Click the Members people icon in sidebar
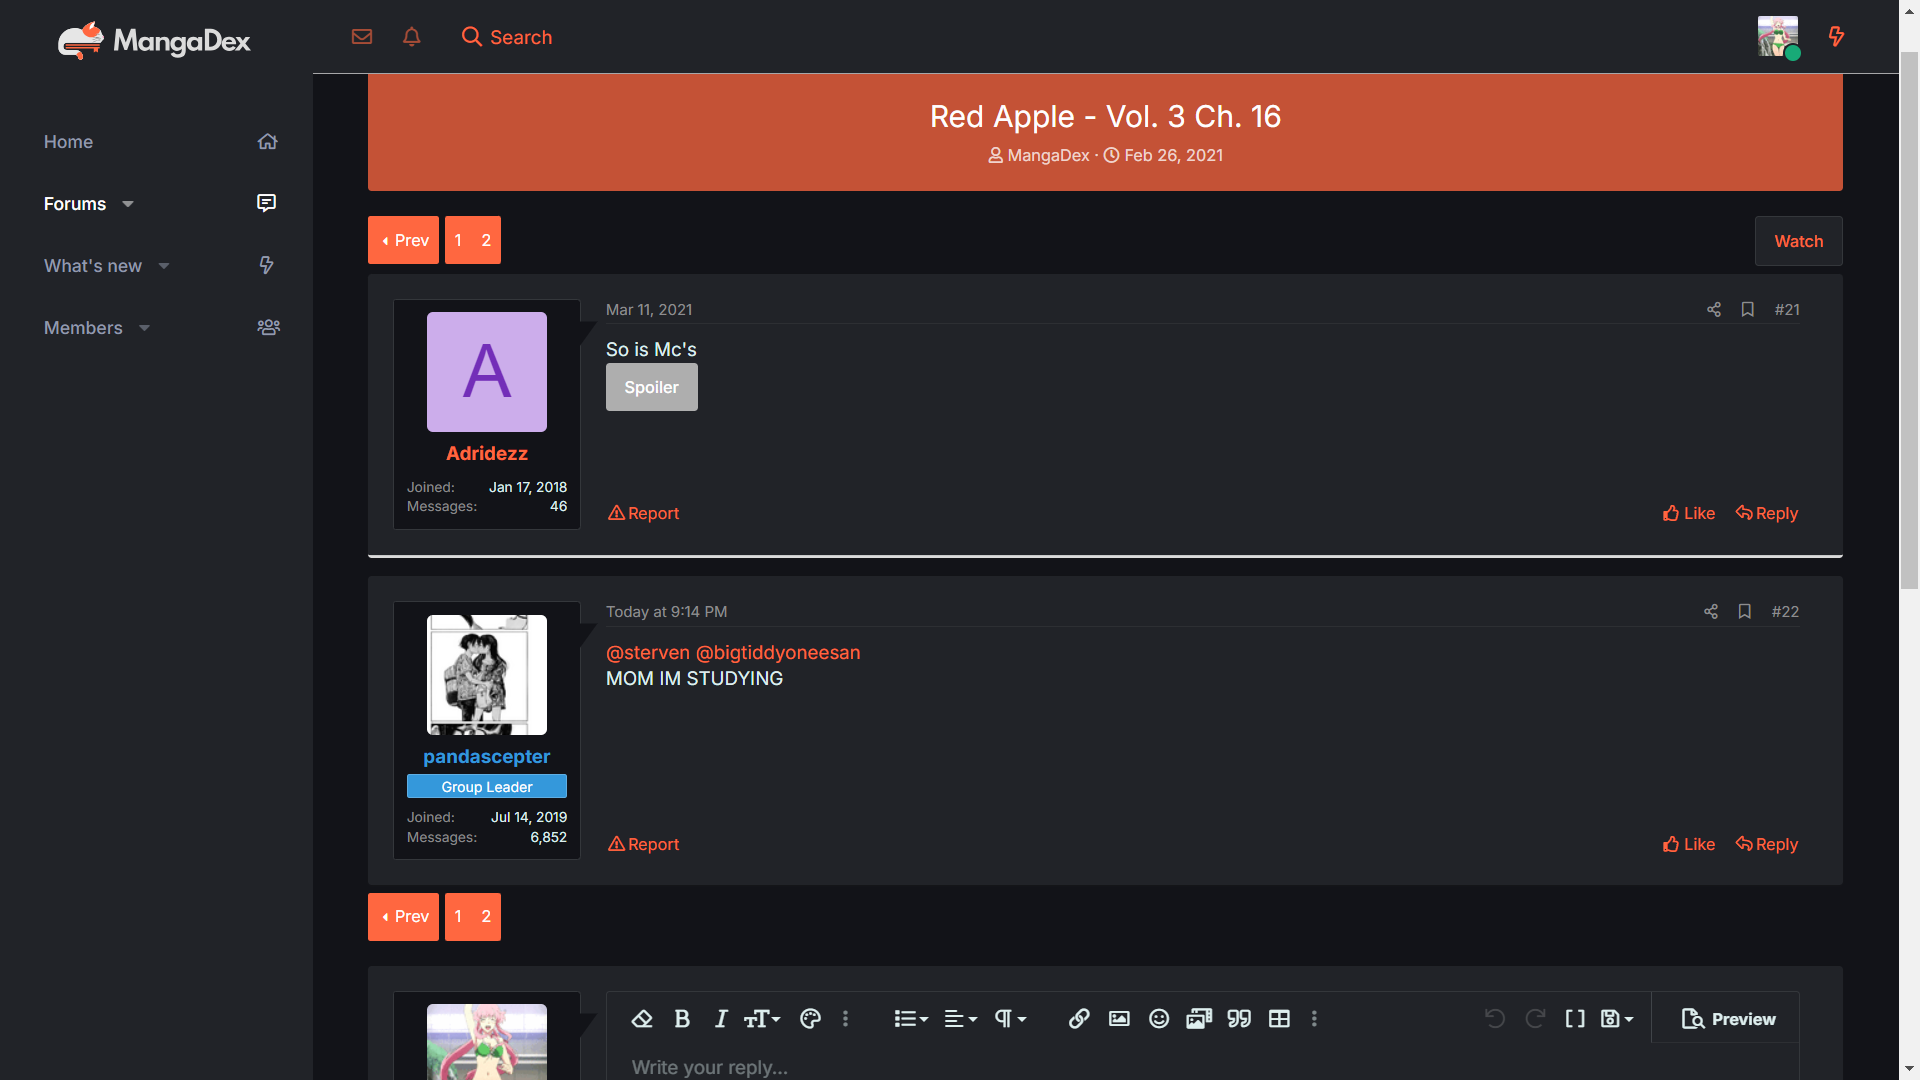The height and width of the screenshot is (1080, 1920). tap(268, 327)
